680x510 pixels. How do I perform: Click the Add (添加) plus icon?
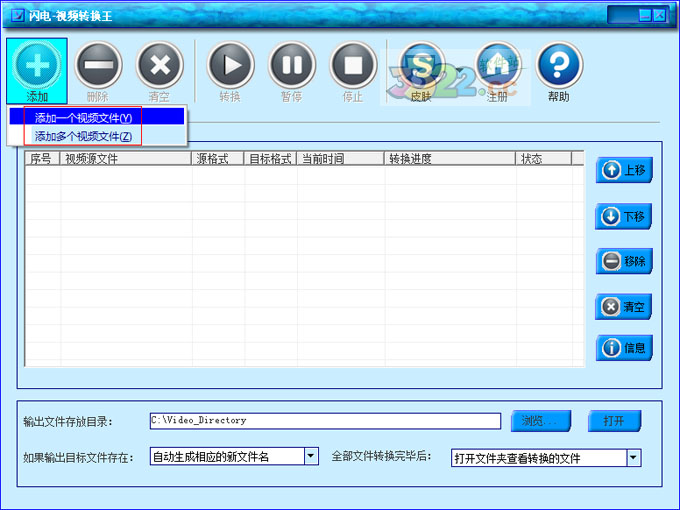click(x=38, y=66)
